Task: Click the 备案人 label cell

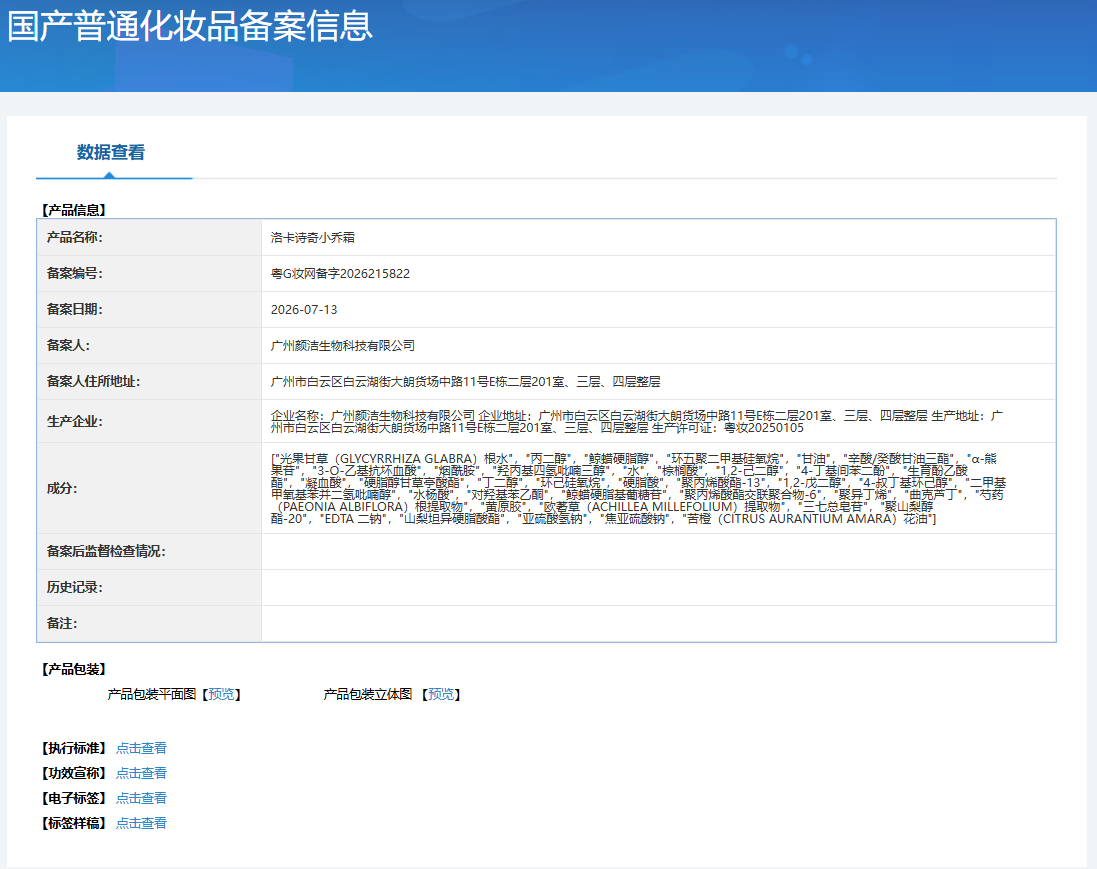Action: click(149, 346)
